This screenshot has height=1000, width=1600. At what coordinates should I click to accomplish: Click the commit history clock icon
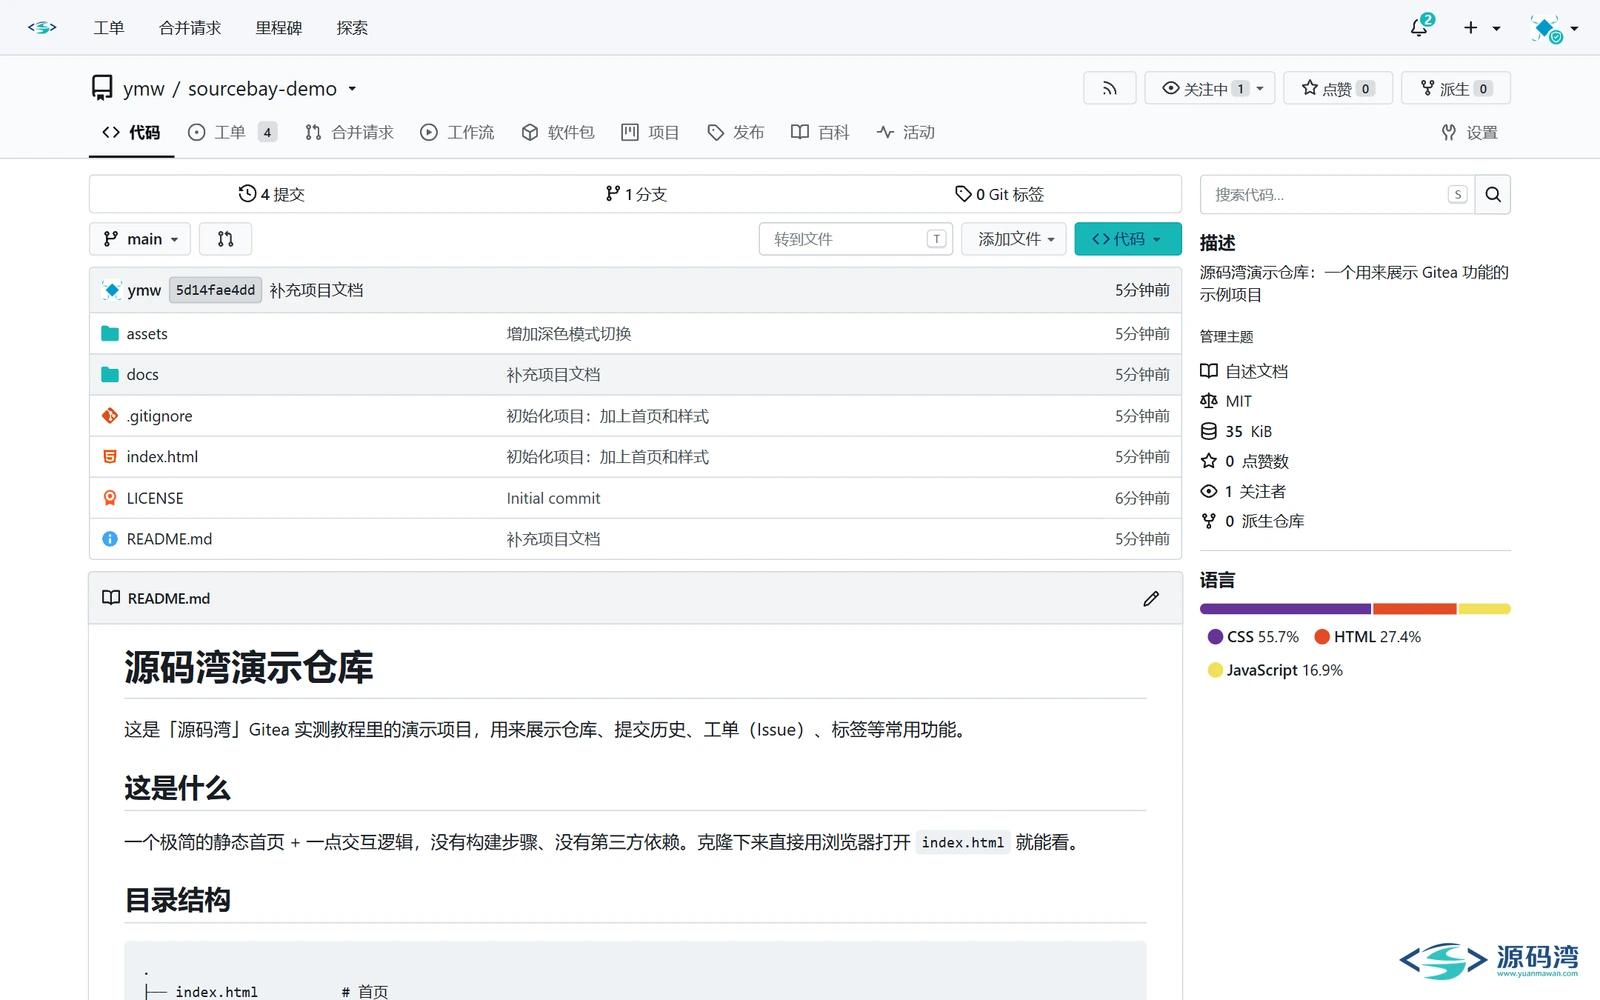click(x=247, y=193)
